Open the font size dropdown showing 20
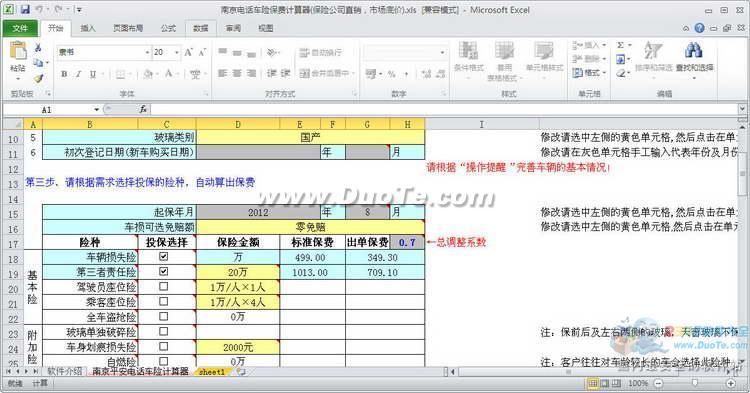 pos(176,52)
